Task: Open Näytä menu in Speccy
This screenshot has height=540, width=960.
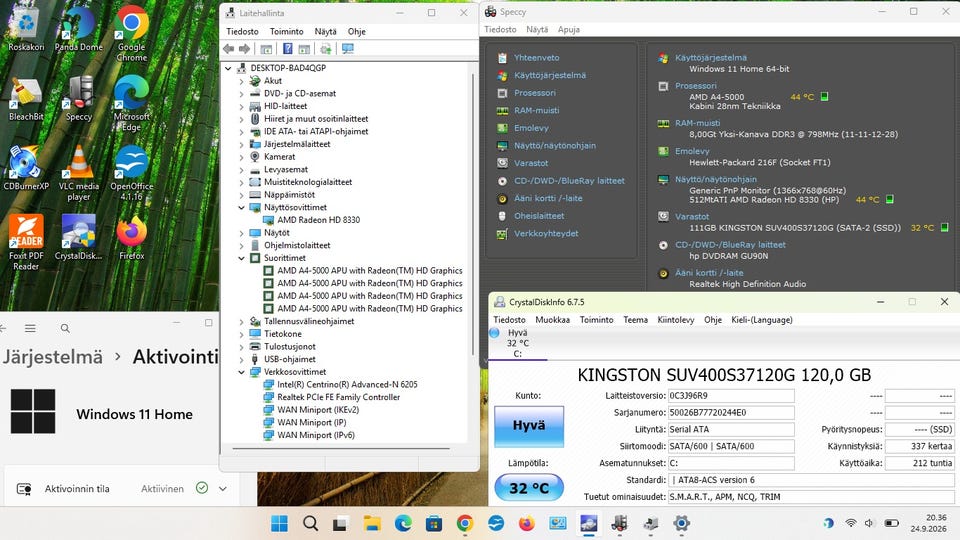Action: (x=537, y=29)
